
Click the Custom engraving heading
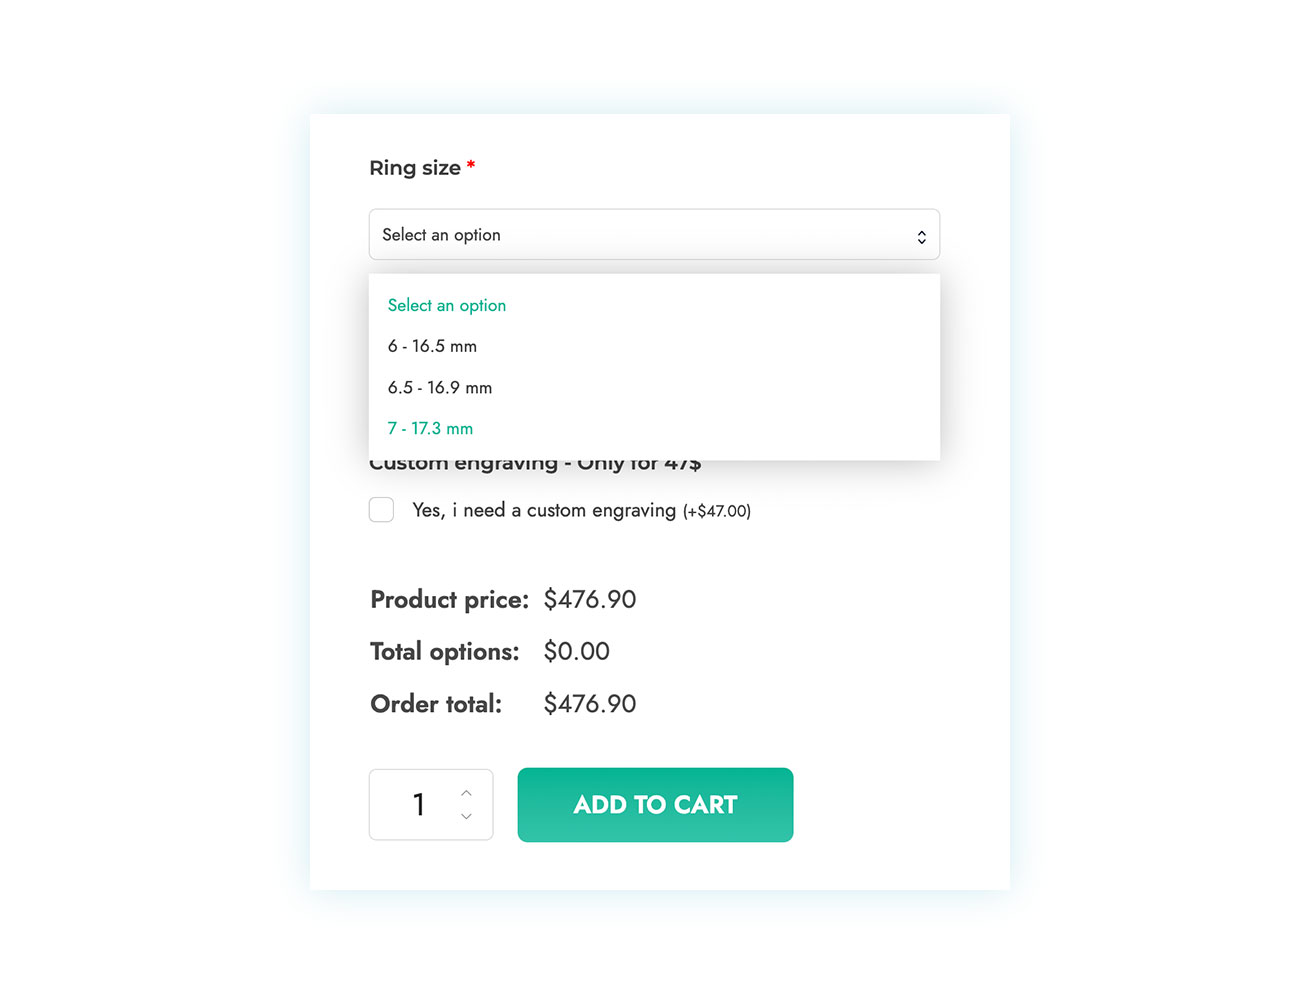535,465
